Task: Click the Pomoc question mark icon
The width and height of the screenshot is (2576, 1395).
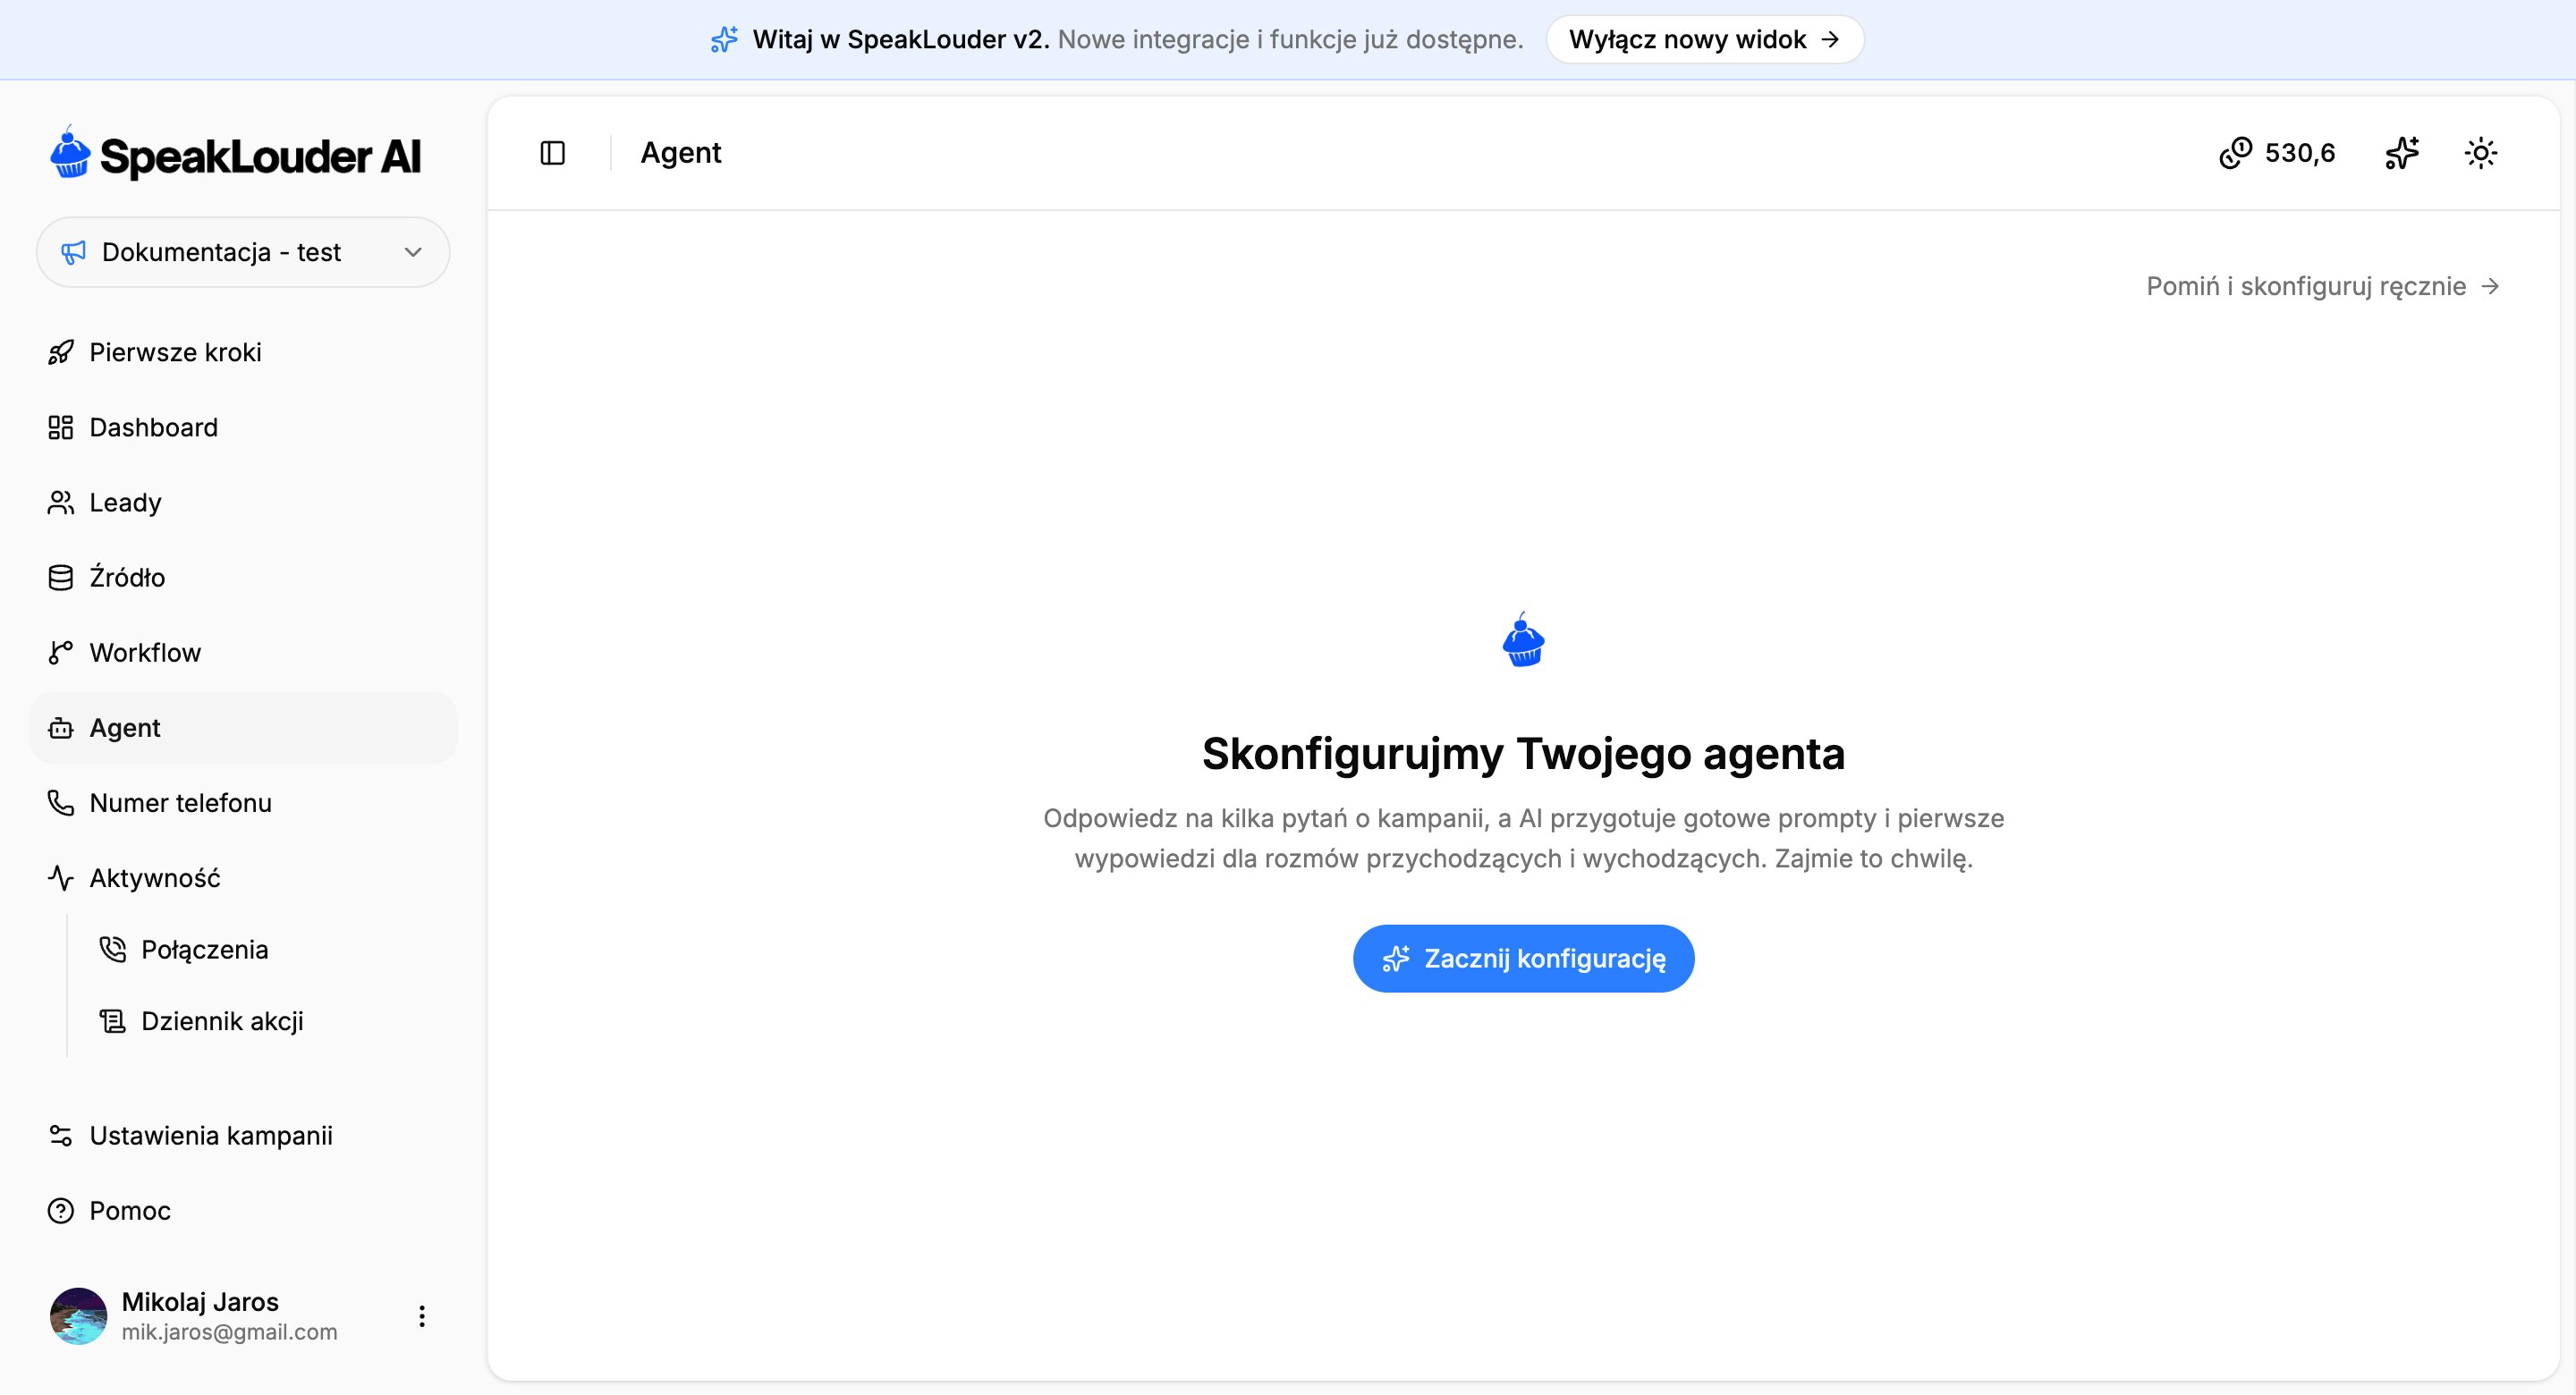Action: click(x=61, y=1211)
